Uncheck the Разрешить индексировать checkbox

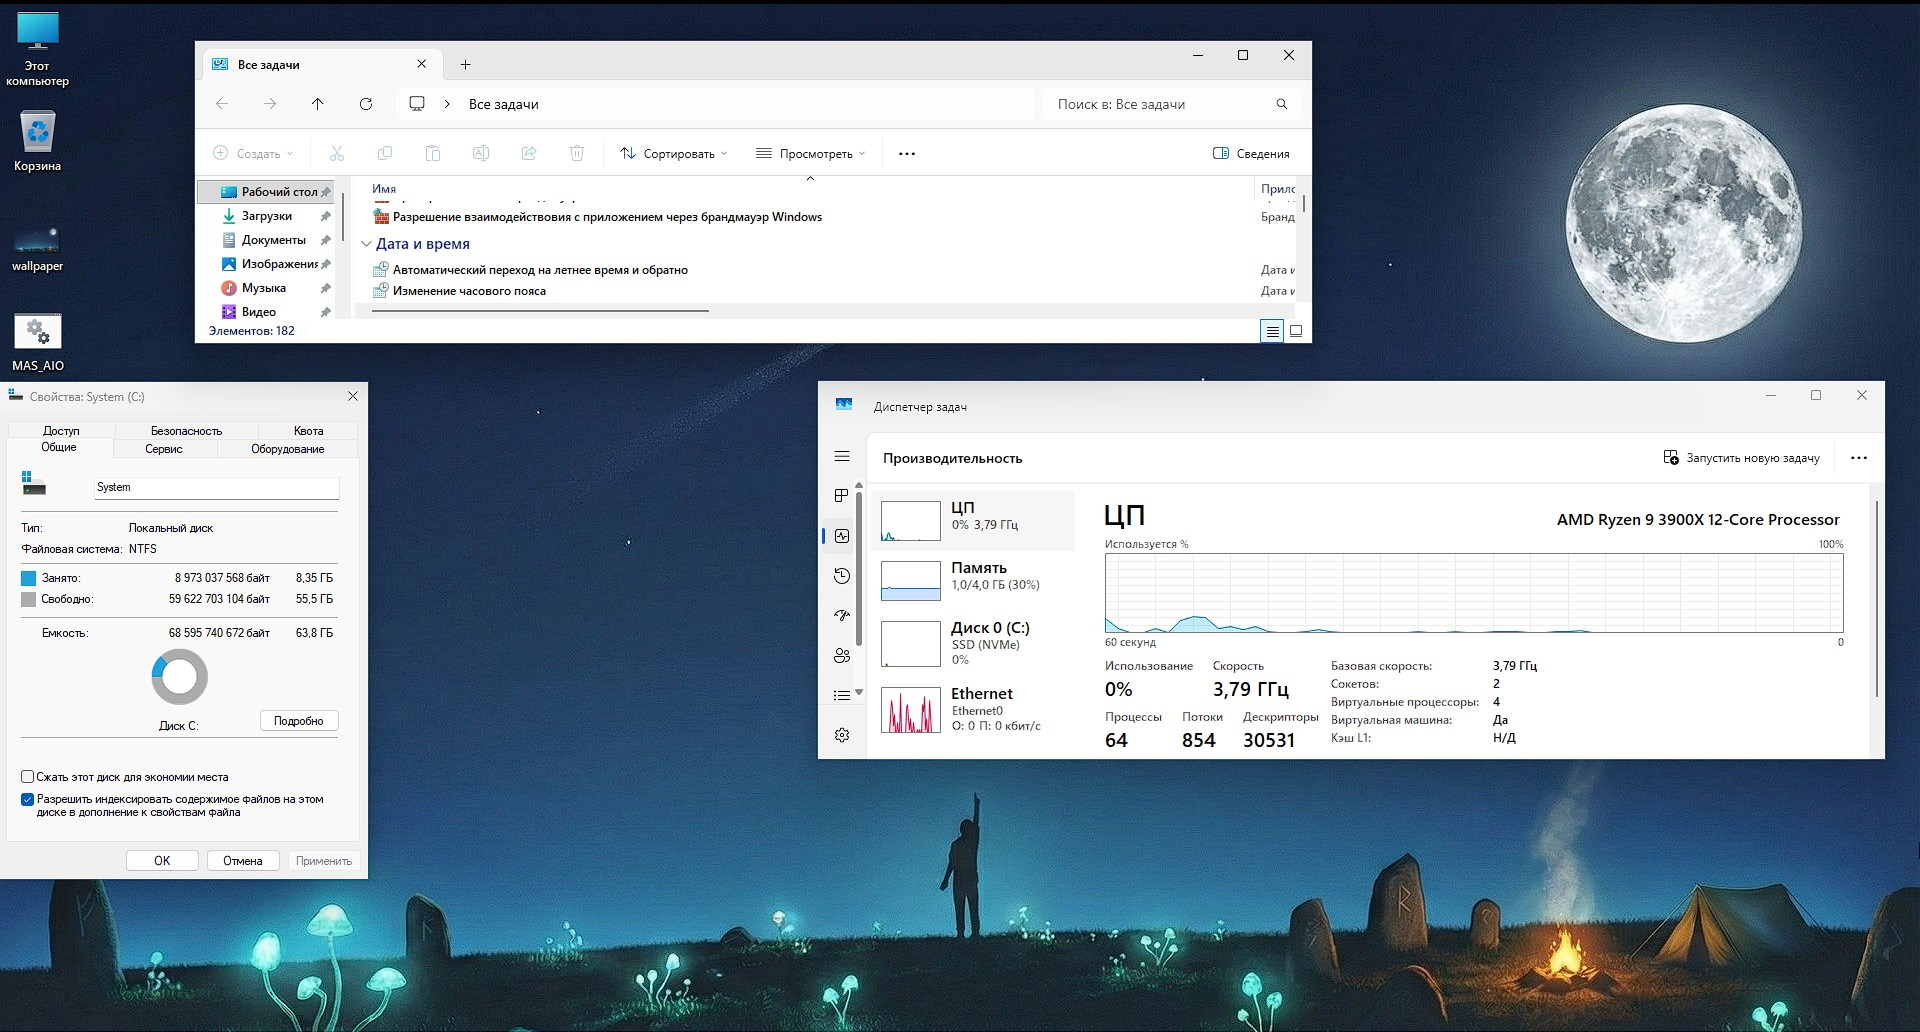pos(25,799)
